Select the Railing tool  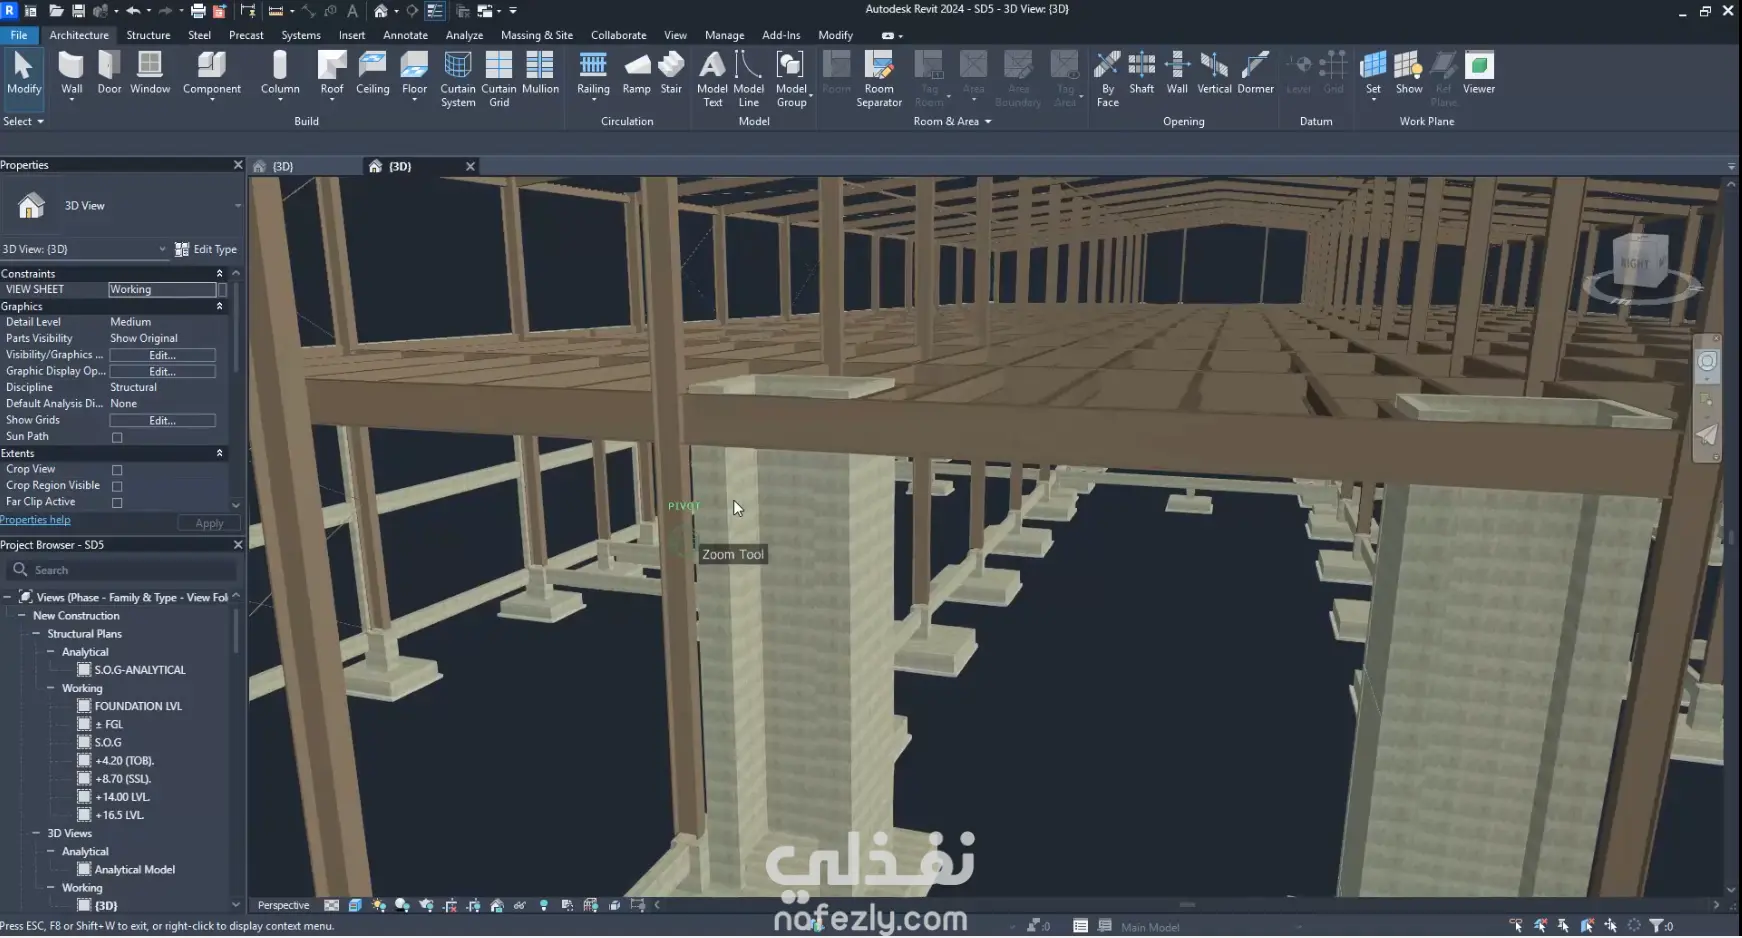pos(593,75)
